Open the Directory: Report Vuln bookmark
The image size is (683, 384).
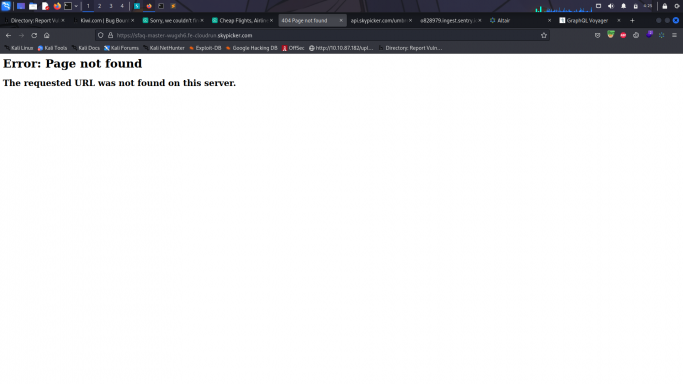pyautogui.click(x=410, y=48)
